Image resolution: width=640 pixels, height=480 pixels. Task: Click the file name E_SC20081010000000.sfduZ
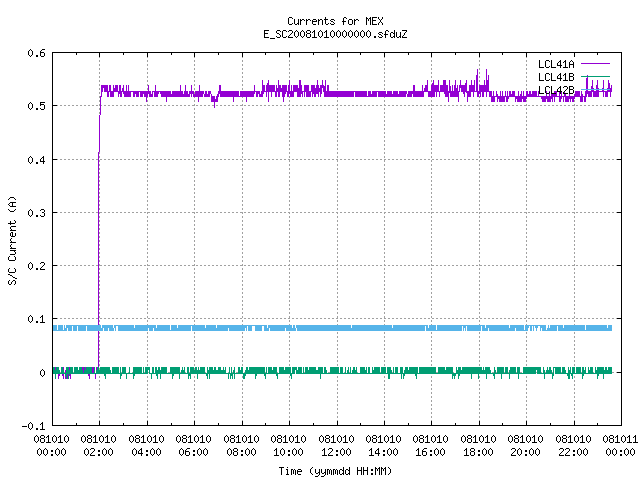point(335,34)
